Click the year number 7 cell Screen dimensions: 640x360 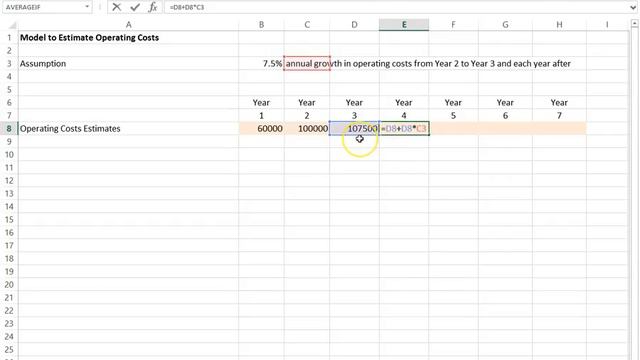pos(559,116)
